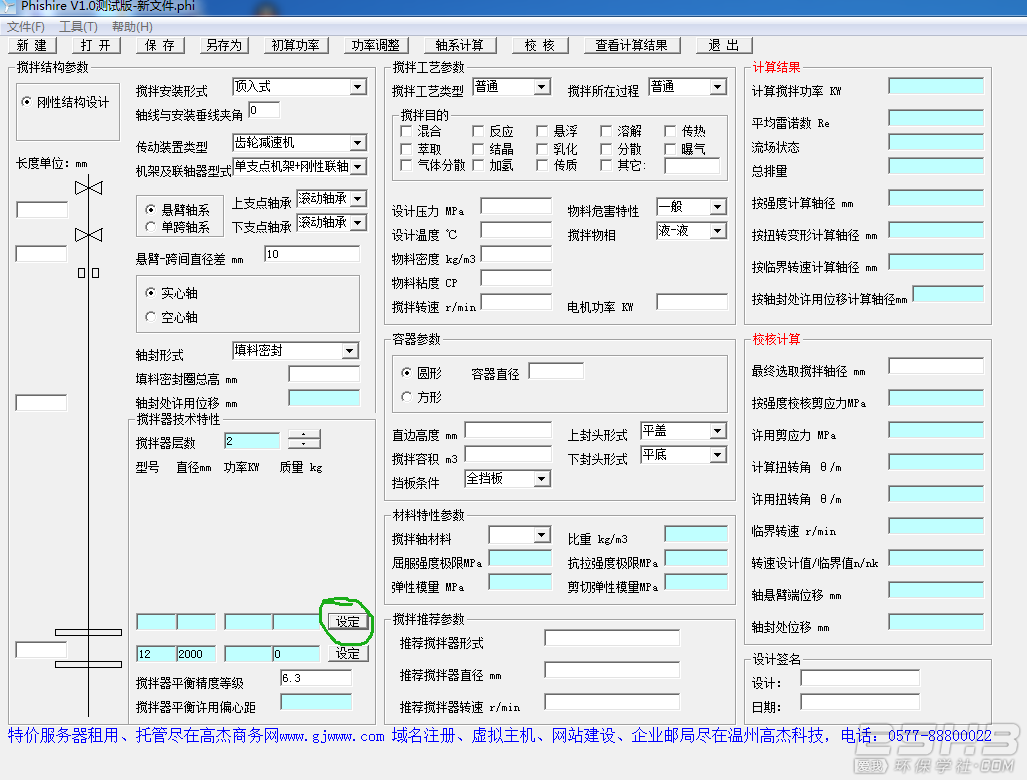This screenshot has width=1027, height=780.
Task: Open 挡板条件 dropdown showing 全挡板
Action: click(x=507, y=479)
